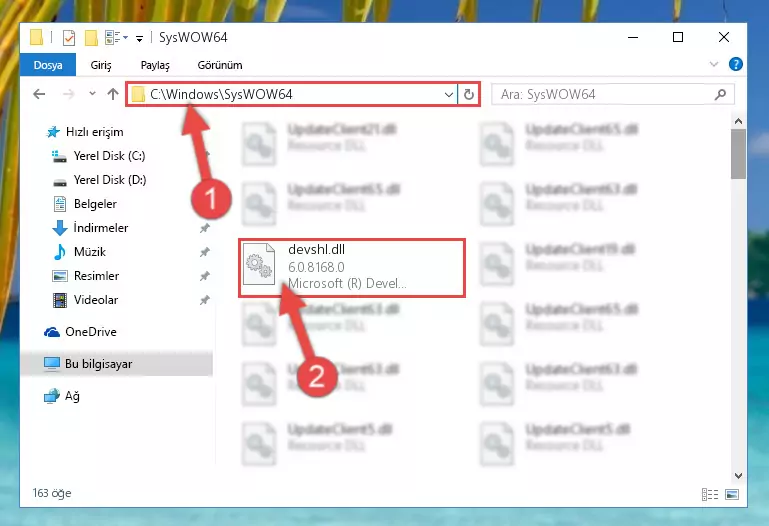Click the back navigation arrow
The width and height of the screenshot is (769, 526).
point(39,94)
